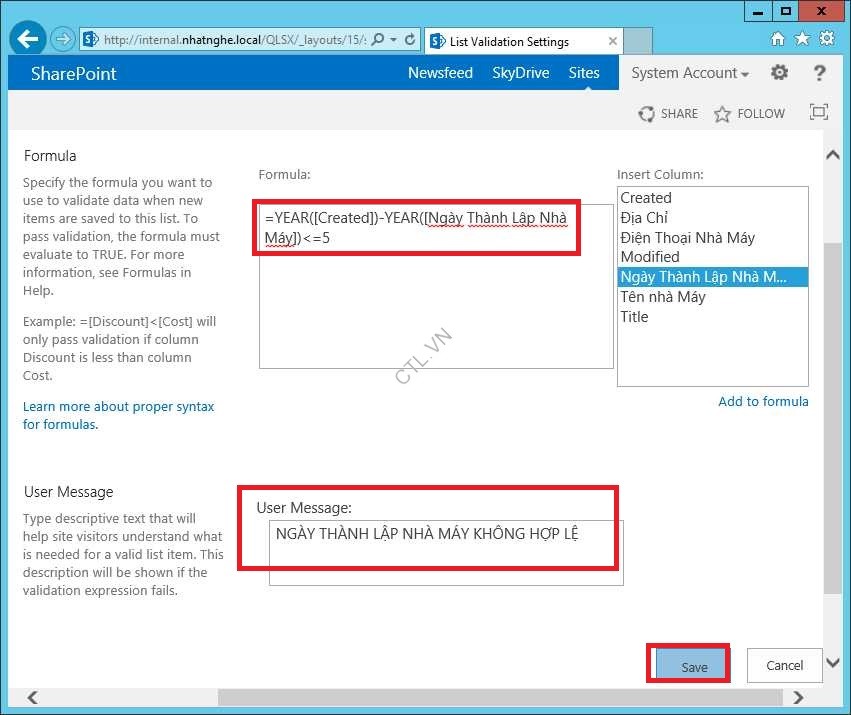Image resolution: width=851 pixels, height=715 pixels.
Task: Click the browser Forward arrow button
Action: [x=64, y=40]
